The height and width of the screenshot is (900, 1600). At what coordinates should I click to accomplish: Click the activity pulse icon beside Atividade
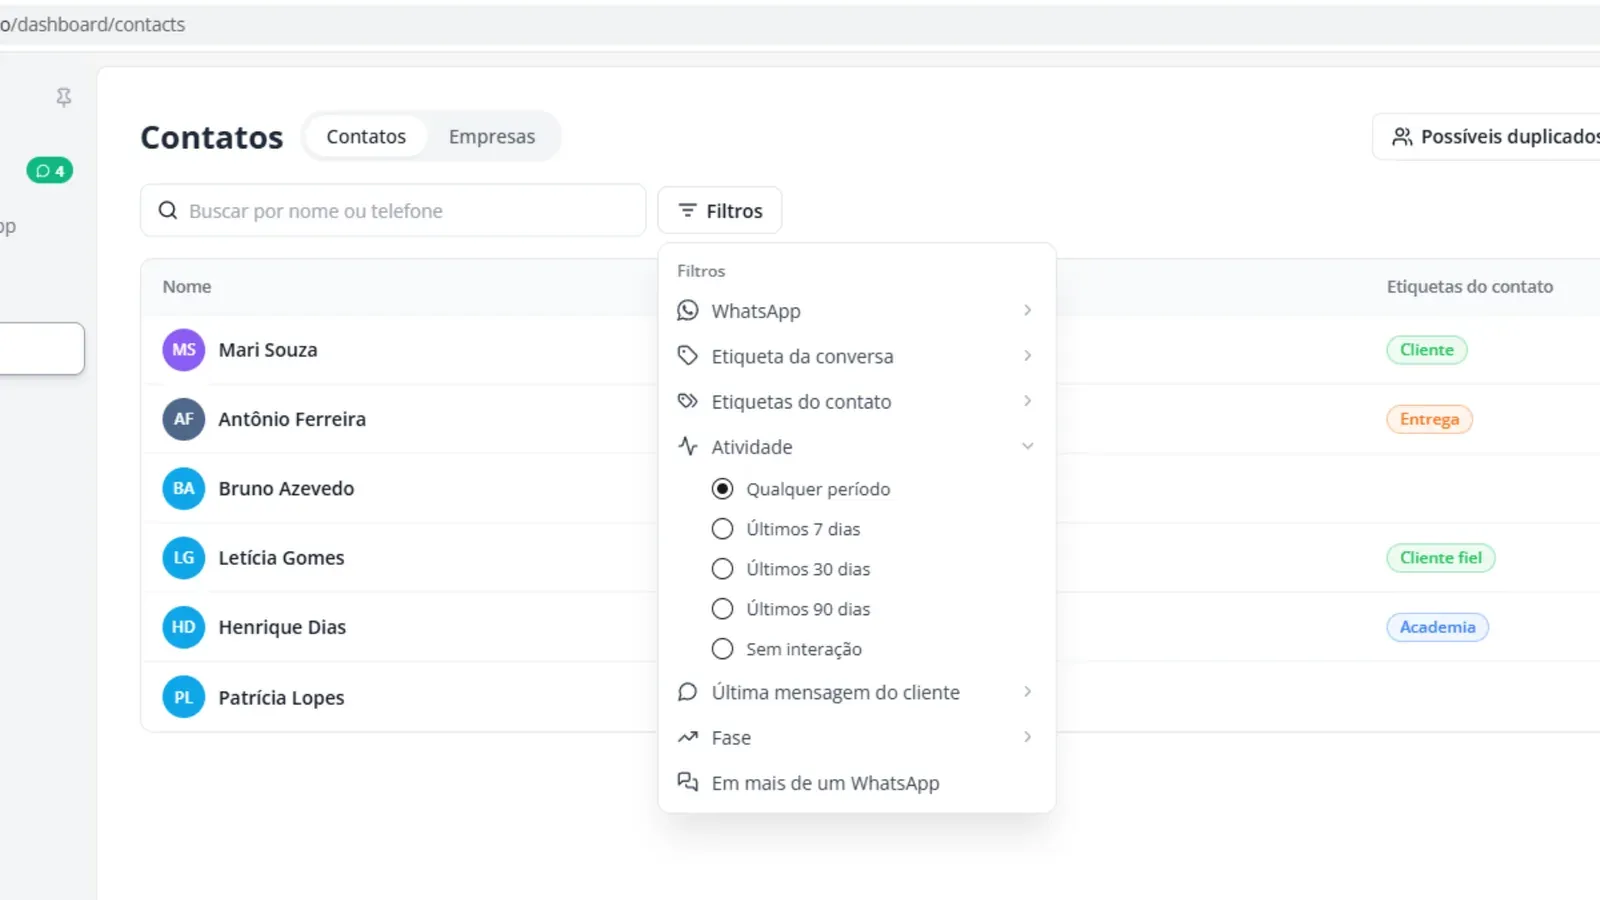(688, 446)
